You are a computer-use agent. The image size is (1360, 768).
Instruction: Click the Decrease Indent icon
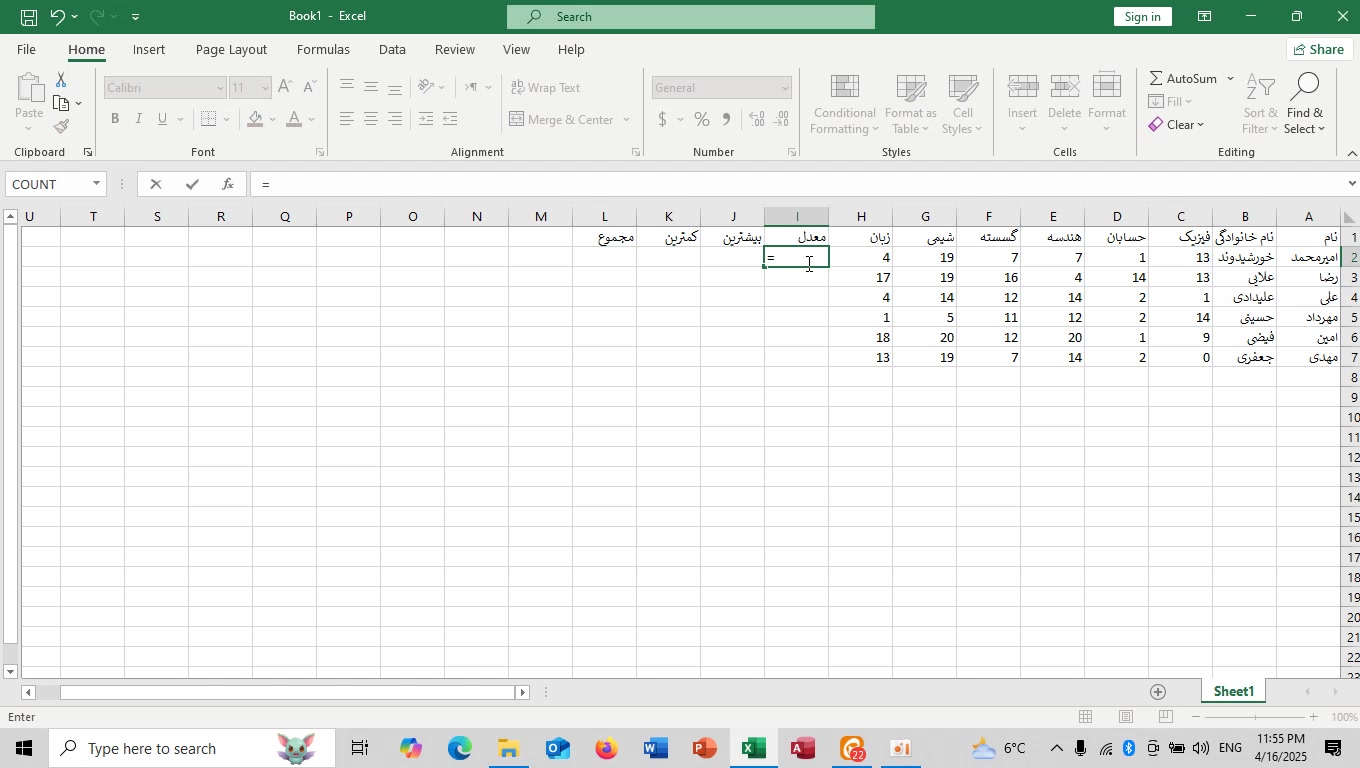tap(426, 120)
